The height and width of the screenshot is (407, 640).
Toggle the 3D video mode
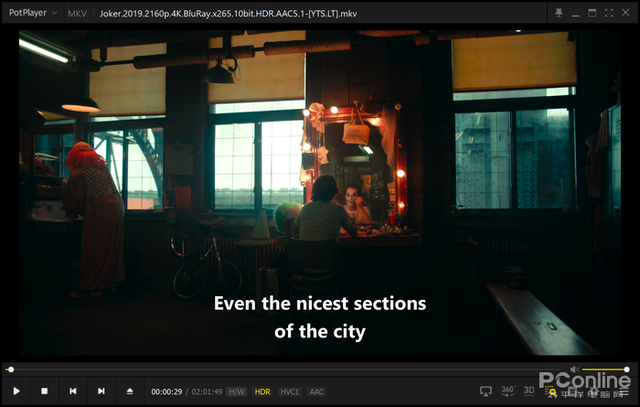pyautogui.click(x=529, y=391)
